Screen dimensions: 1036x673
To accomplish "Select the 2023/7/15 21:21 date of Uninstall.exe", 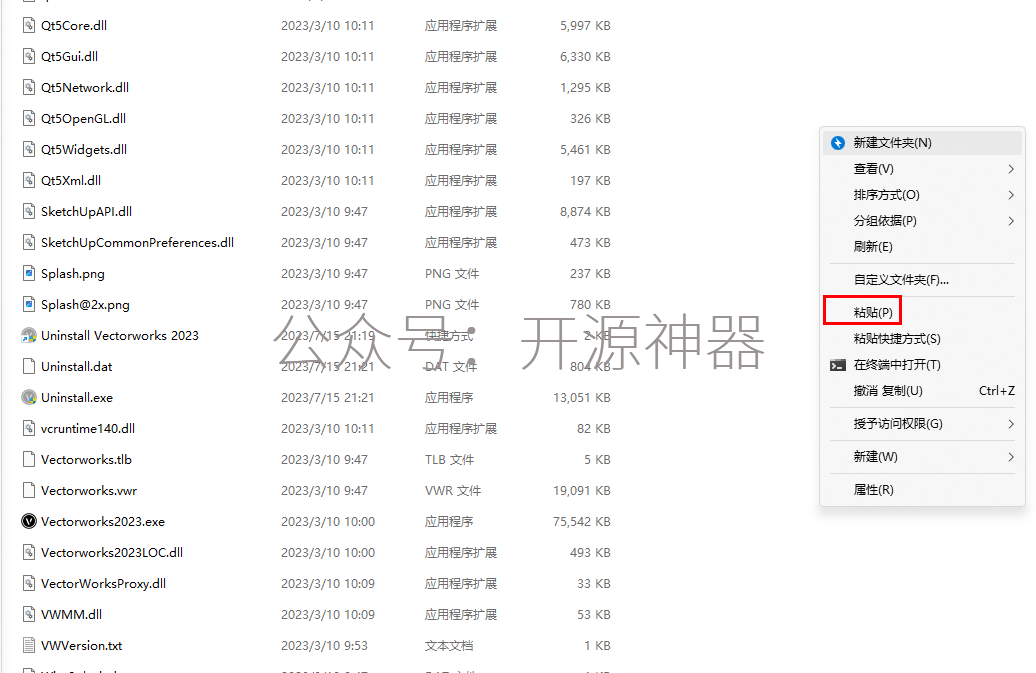I will 328,398.
